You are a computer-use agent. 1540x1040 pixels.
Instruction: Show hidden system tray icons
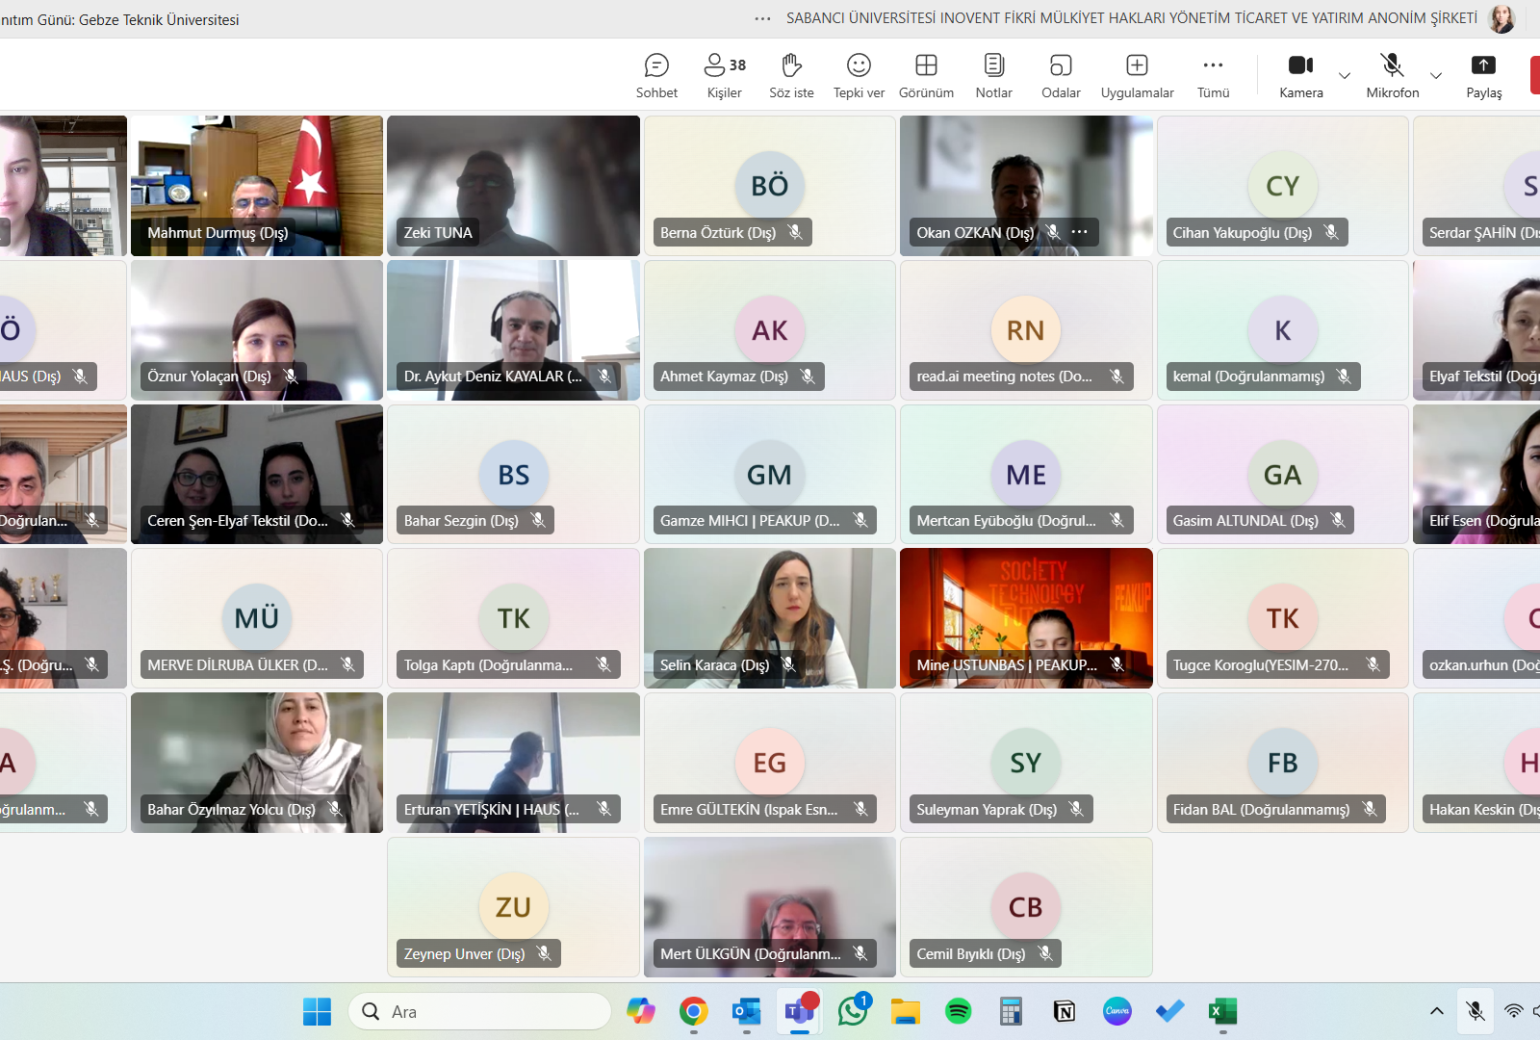1437,1011
